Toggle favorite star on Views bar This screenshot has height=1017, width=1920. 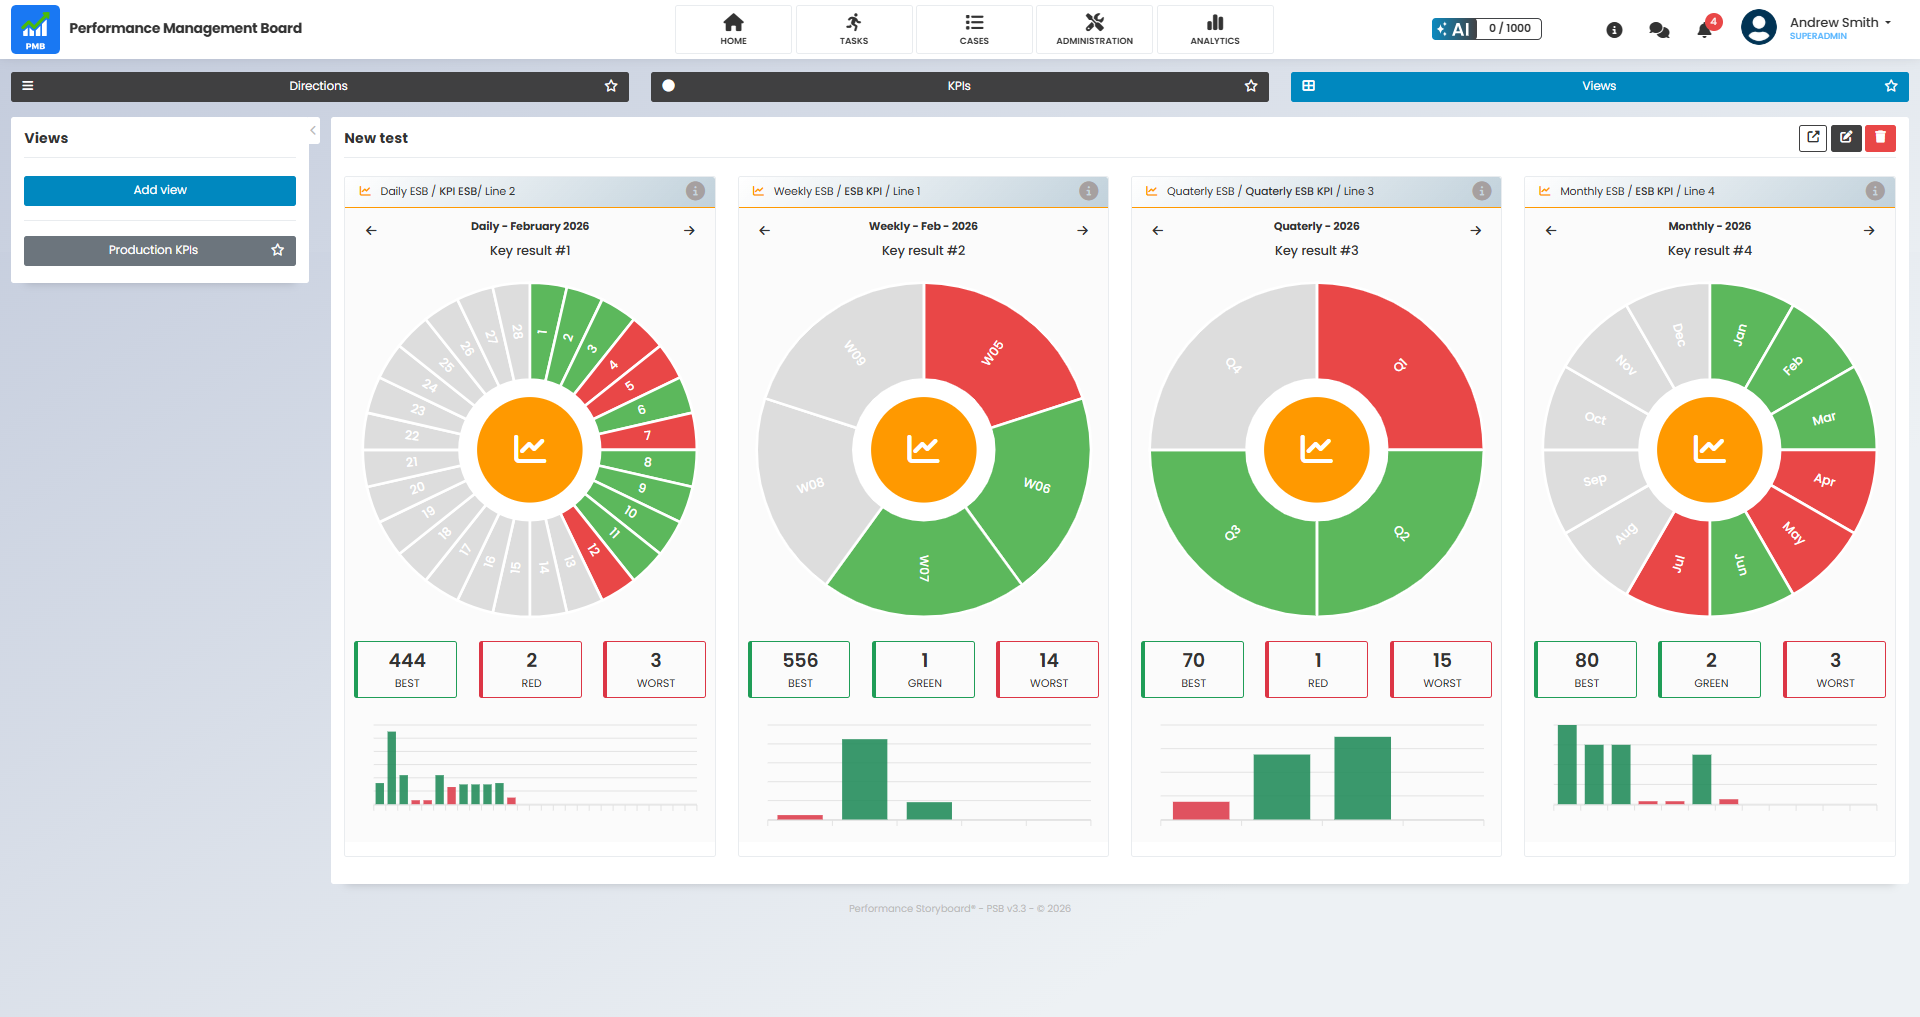coord(1891,86)
